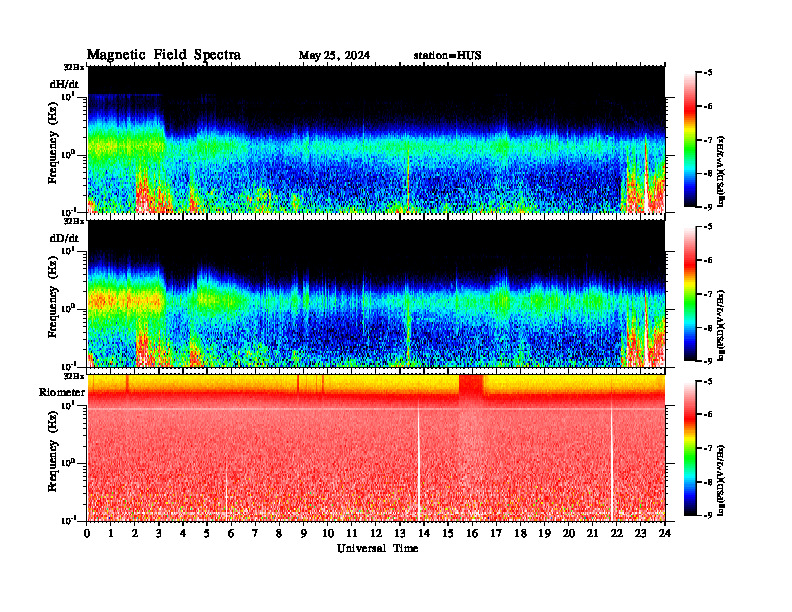The height and width of the screenshot is (612, 792).
Task: Click the hour "12" tick label on the time axis
Action: [376, 533]
